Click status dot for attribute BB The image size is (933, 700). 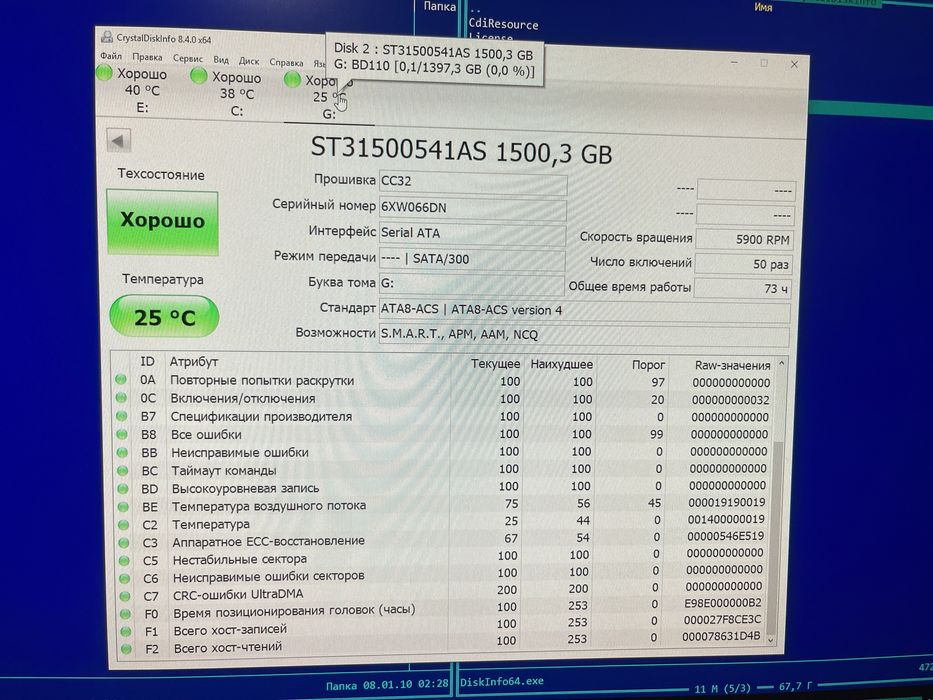[122, 452]
